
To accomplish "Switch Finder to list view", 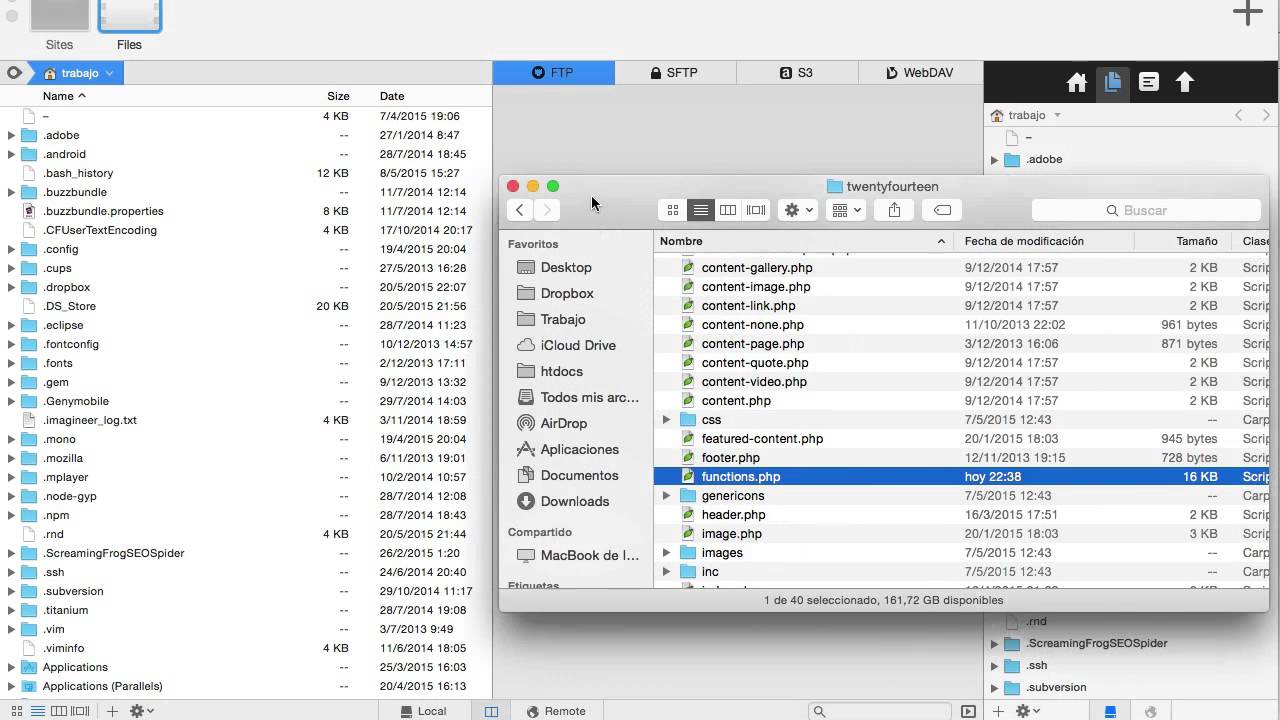I will click(x=701, y=210).
